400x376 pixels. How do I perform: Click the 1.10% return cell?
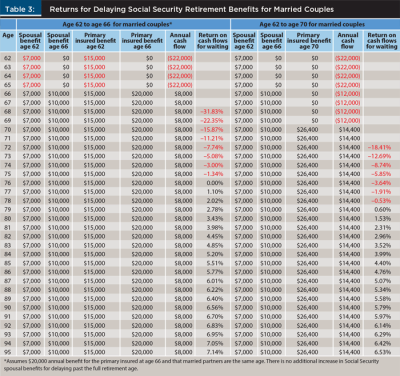[x=215, y=192]
